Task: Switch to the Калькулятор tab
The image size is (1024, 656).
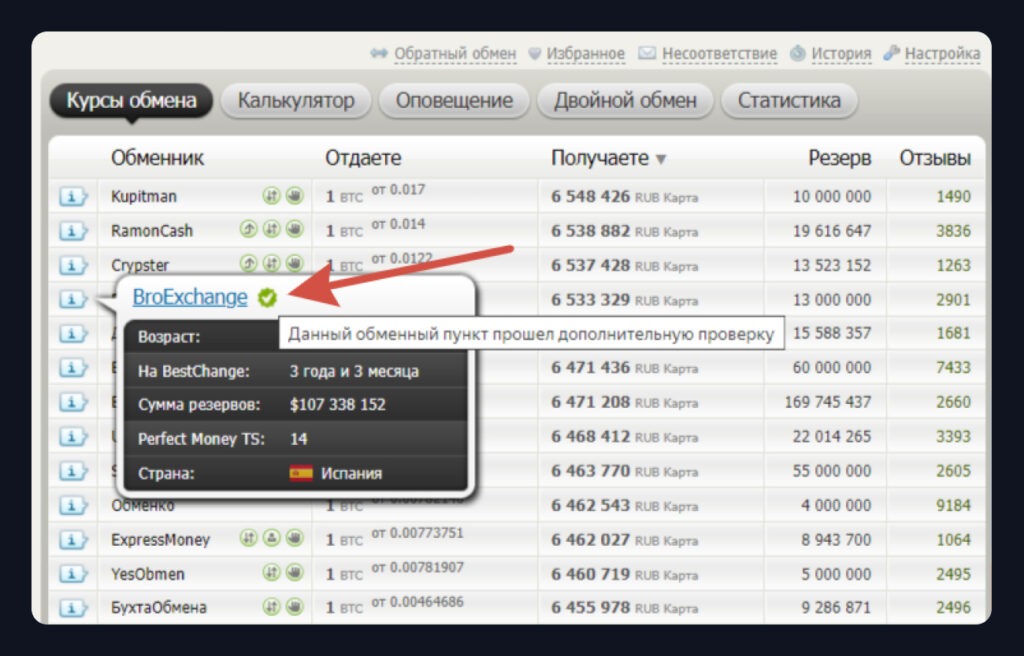Action: coord(296,101)
